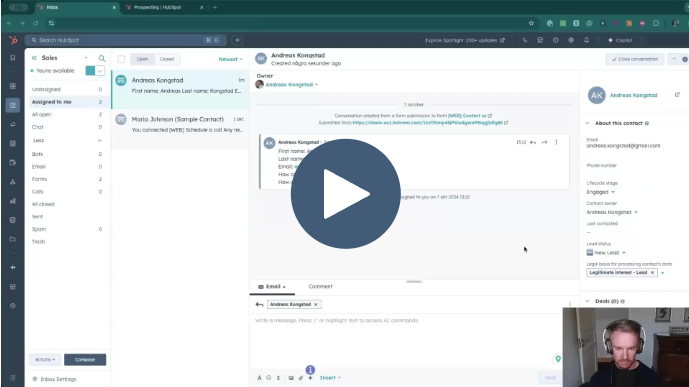Open notifications bell icon
The width and height of the screenshot is (689, 387).
pyautogui.click(x=586, y=40)
